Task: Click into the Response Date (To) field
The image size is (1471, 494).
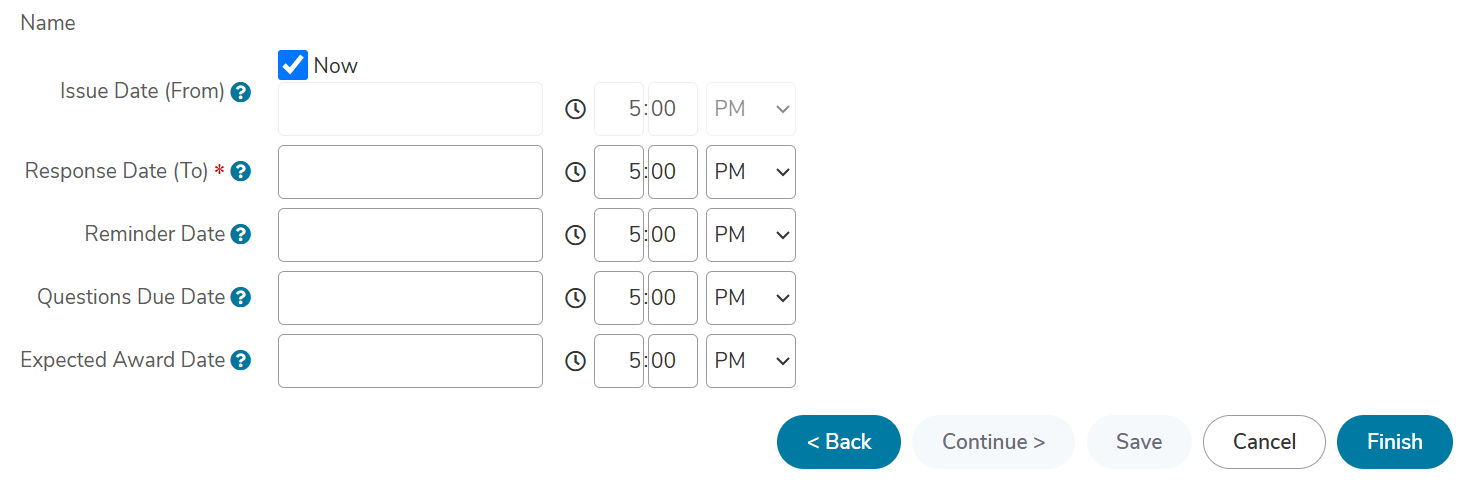Action: point(410,172)
